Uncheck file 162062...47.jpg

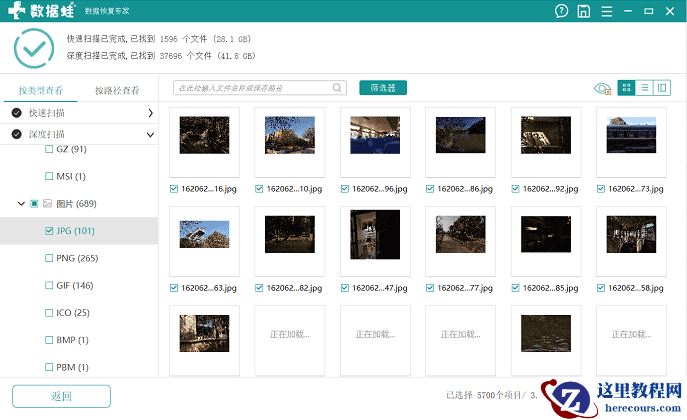(345, 288)
